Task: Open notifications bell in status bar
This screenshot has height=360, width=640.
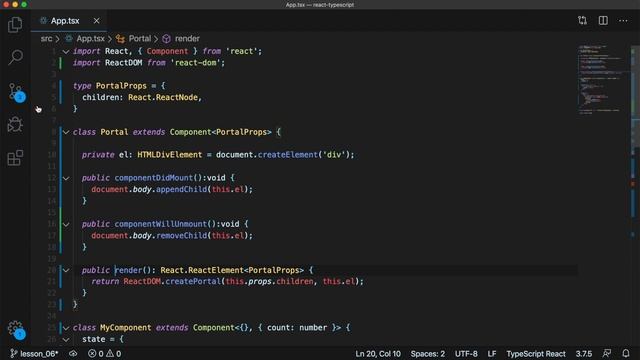Action: 626,353
